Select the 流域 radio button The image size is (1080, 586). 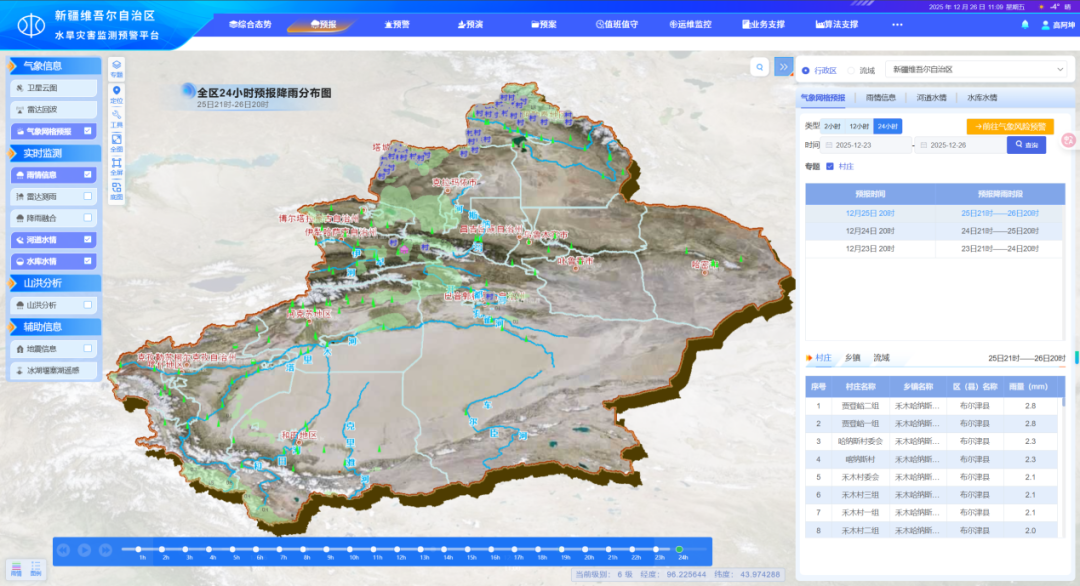coord(851,70)
